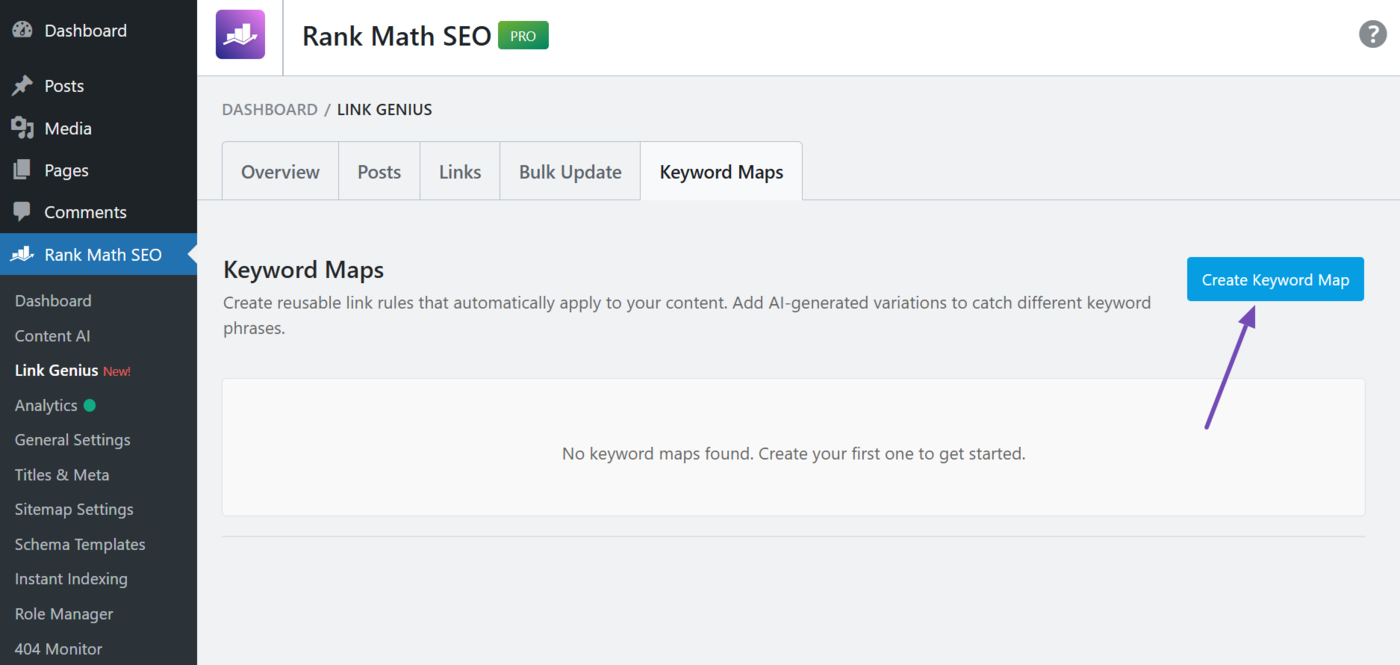Open Role Manager submenu link
This screenshot has height=665, width=1400.
(x=64, y=614)
